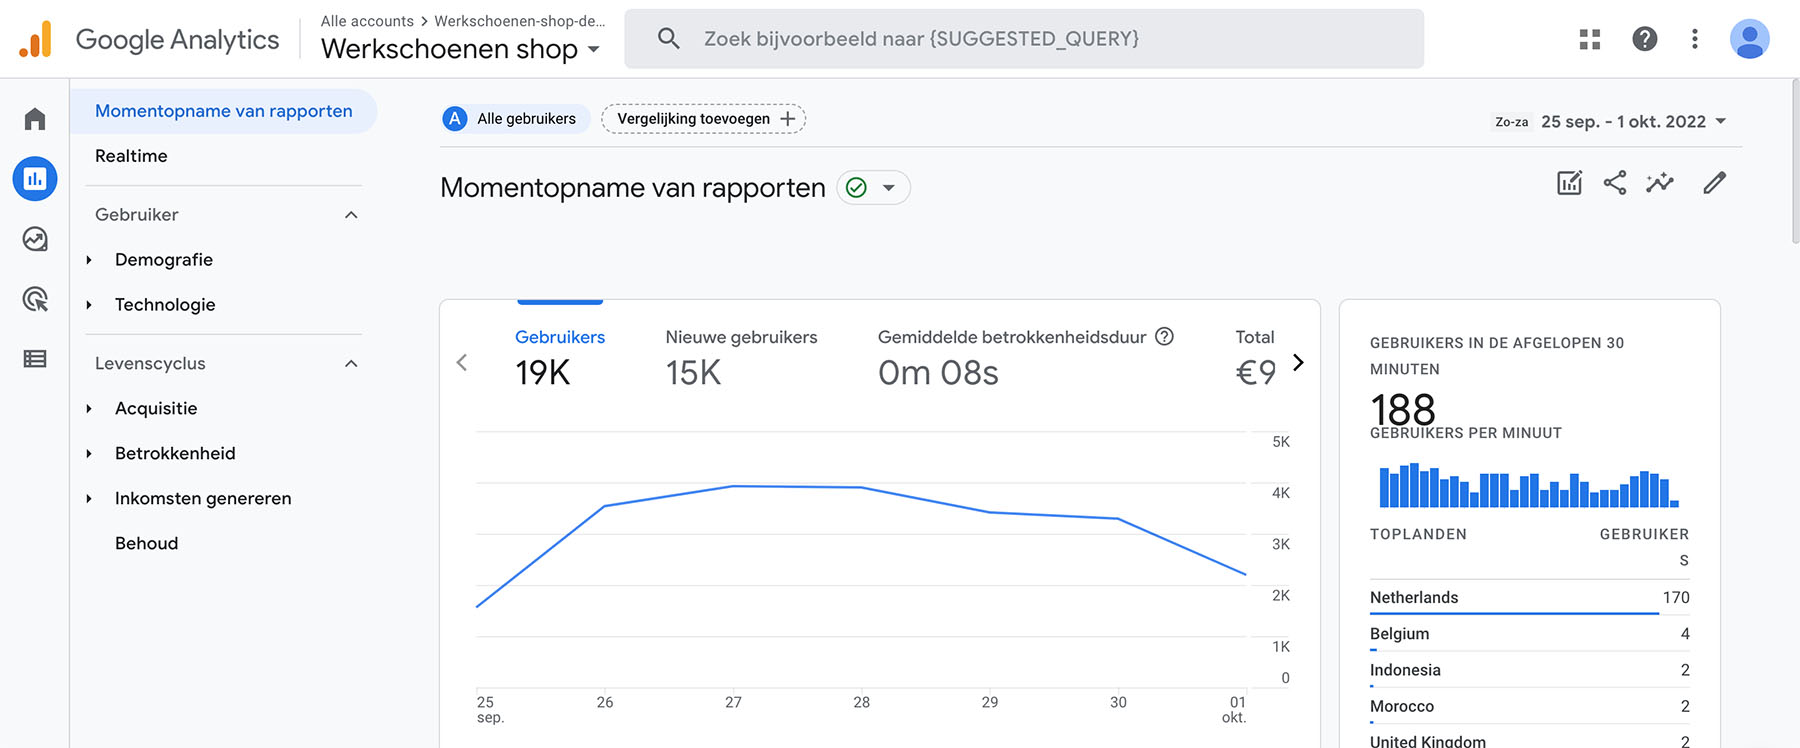This screenshot has height=748, width=1800.
Task: Select the Reports bar chart icon
Action: pyautogui.click(x=35, y=179)
